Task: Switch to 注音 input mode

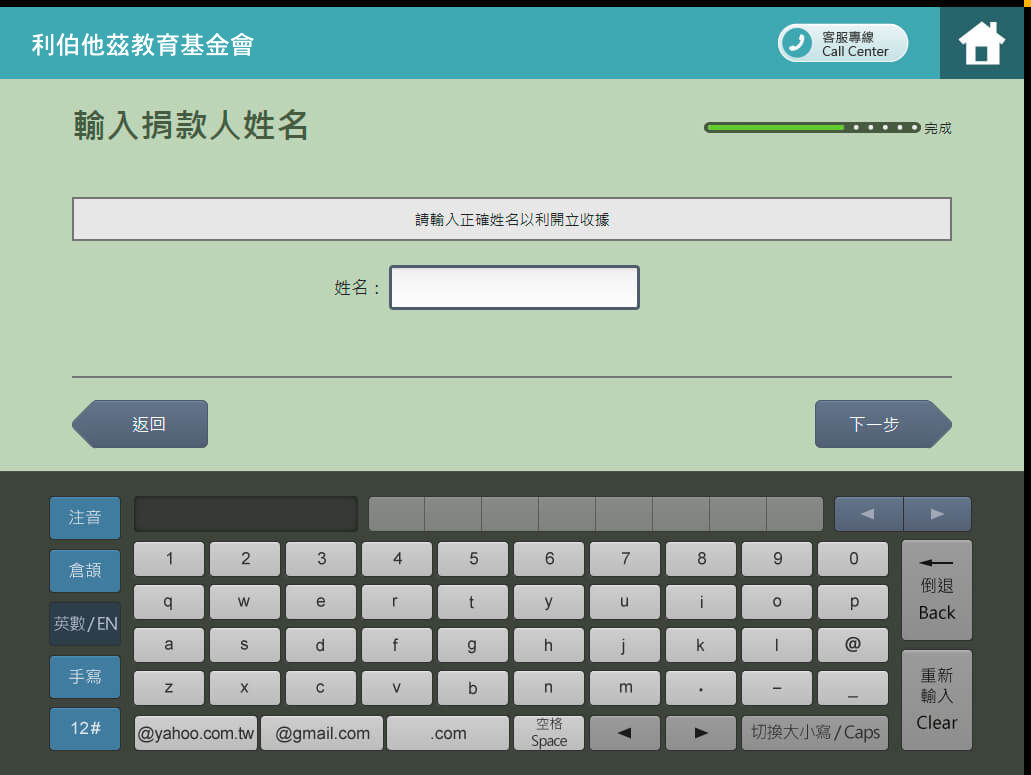Action: click(85, 518)
